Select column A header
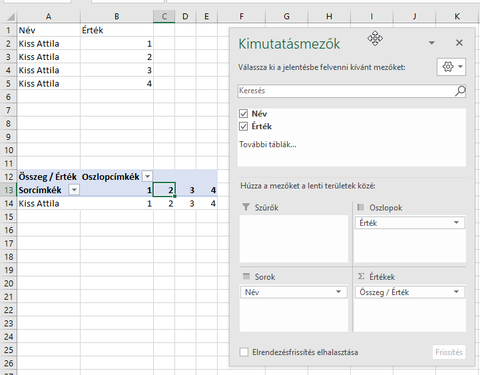This screenshot has width=480, height=375. tap(49, 16)
